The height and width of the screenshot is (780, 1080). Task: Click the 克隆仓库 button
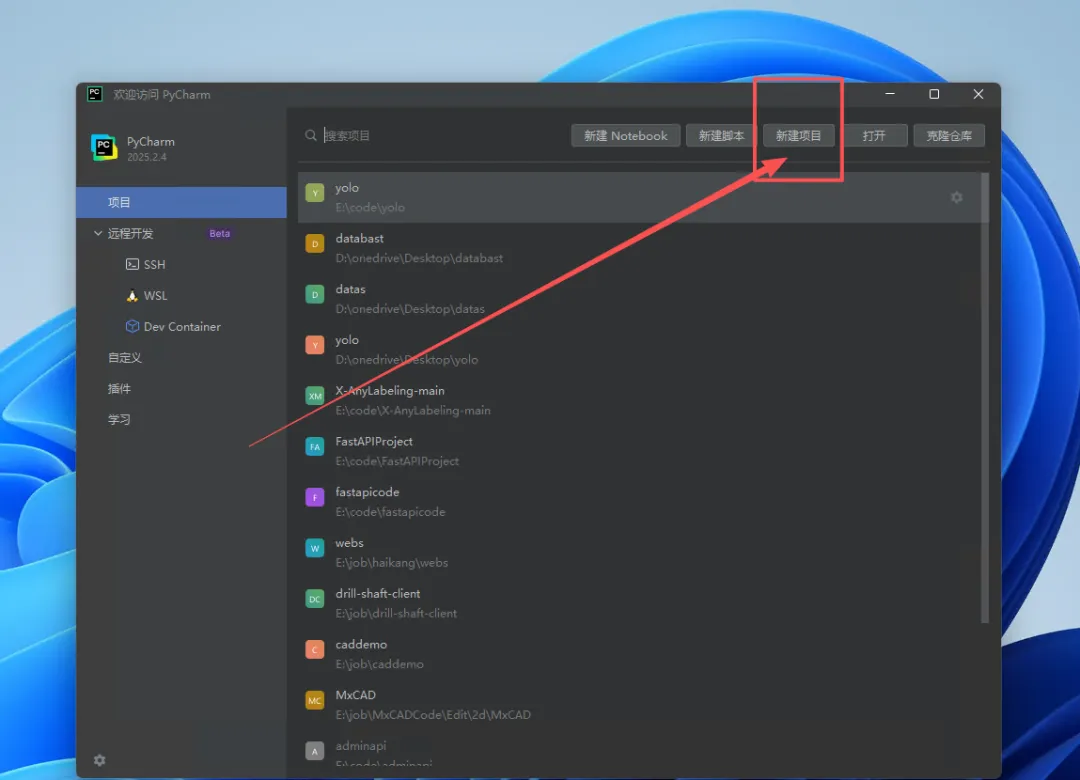pos(948,136)
